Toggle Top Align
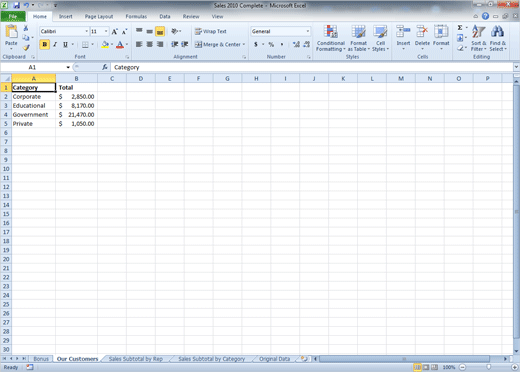The image size is (520, 372). pos(139,31)
